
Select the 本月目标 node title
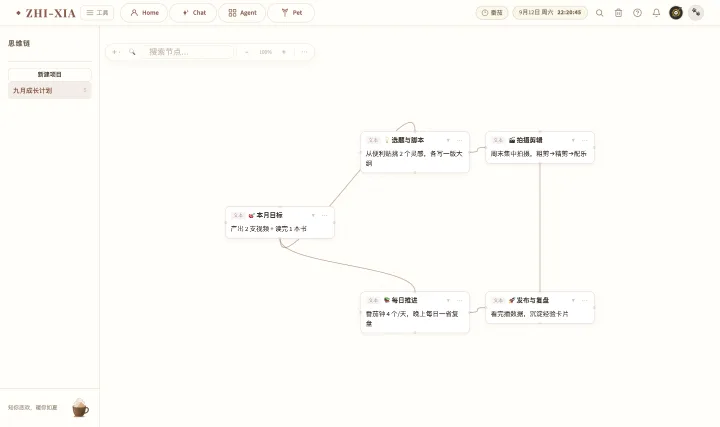270,215
